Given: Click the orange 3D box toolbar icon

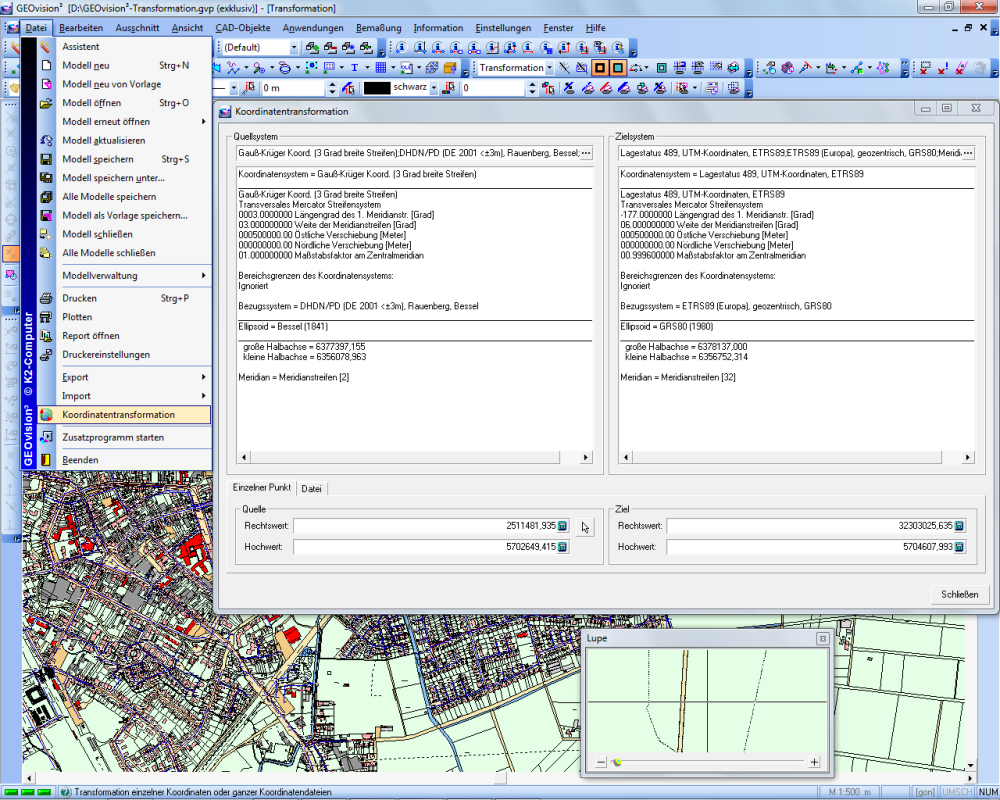Looking at the screenshot, I should click(450, 68).
